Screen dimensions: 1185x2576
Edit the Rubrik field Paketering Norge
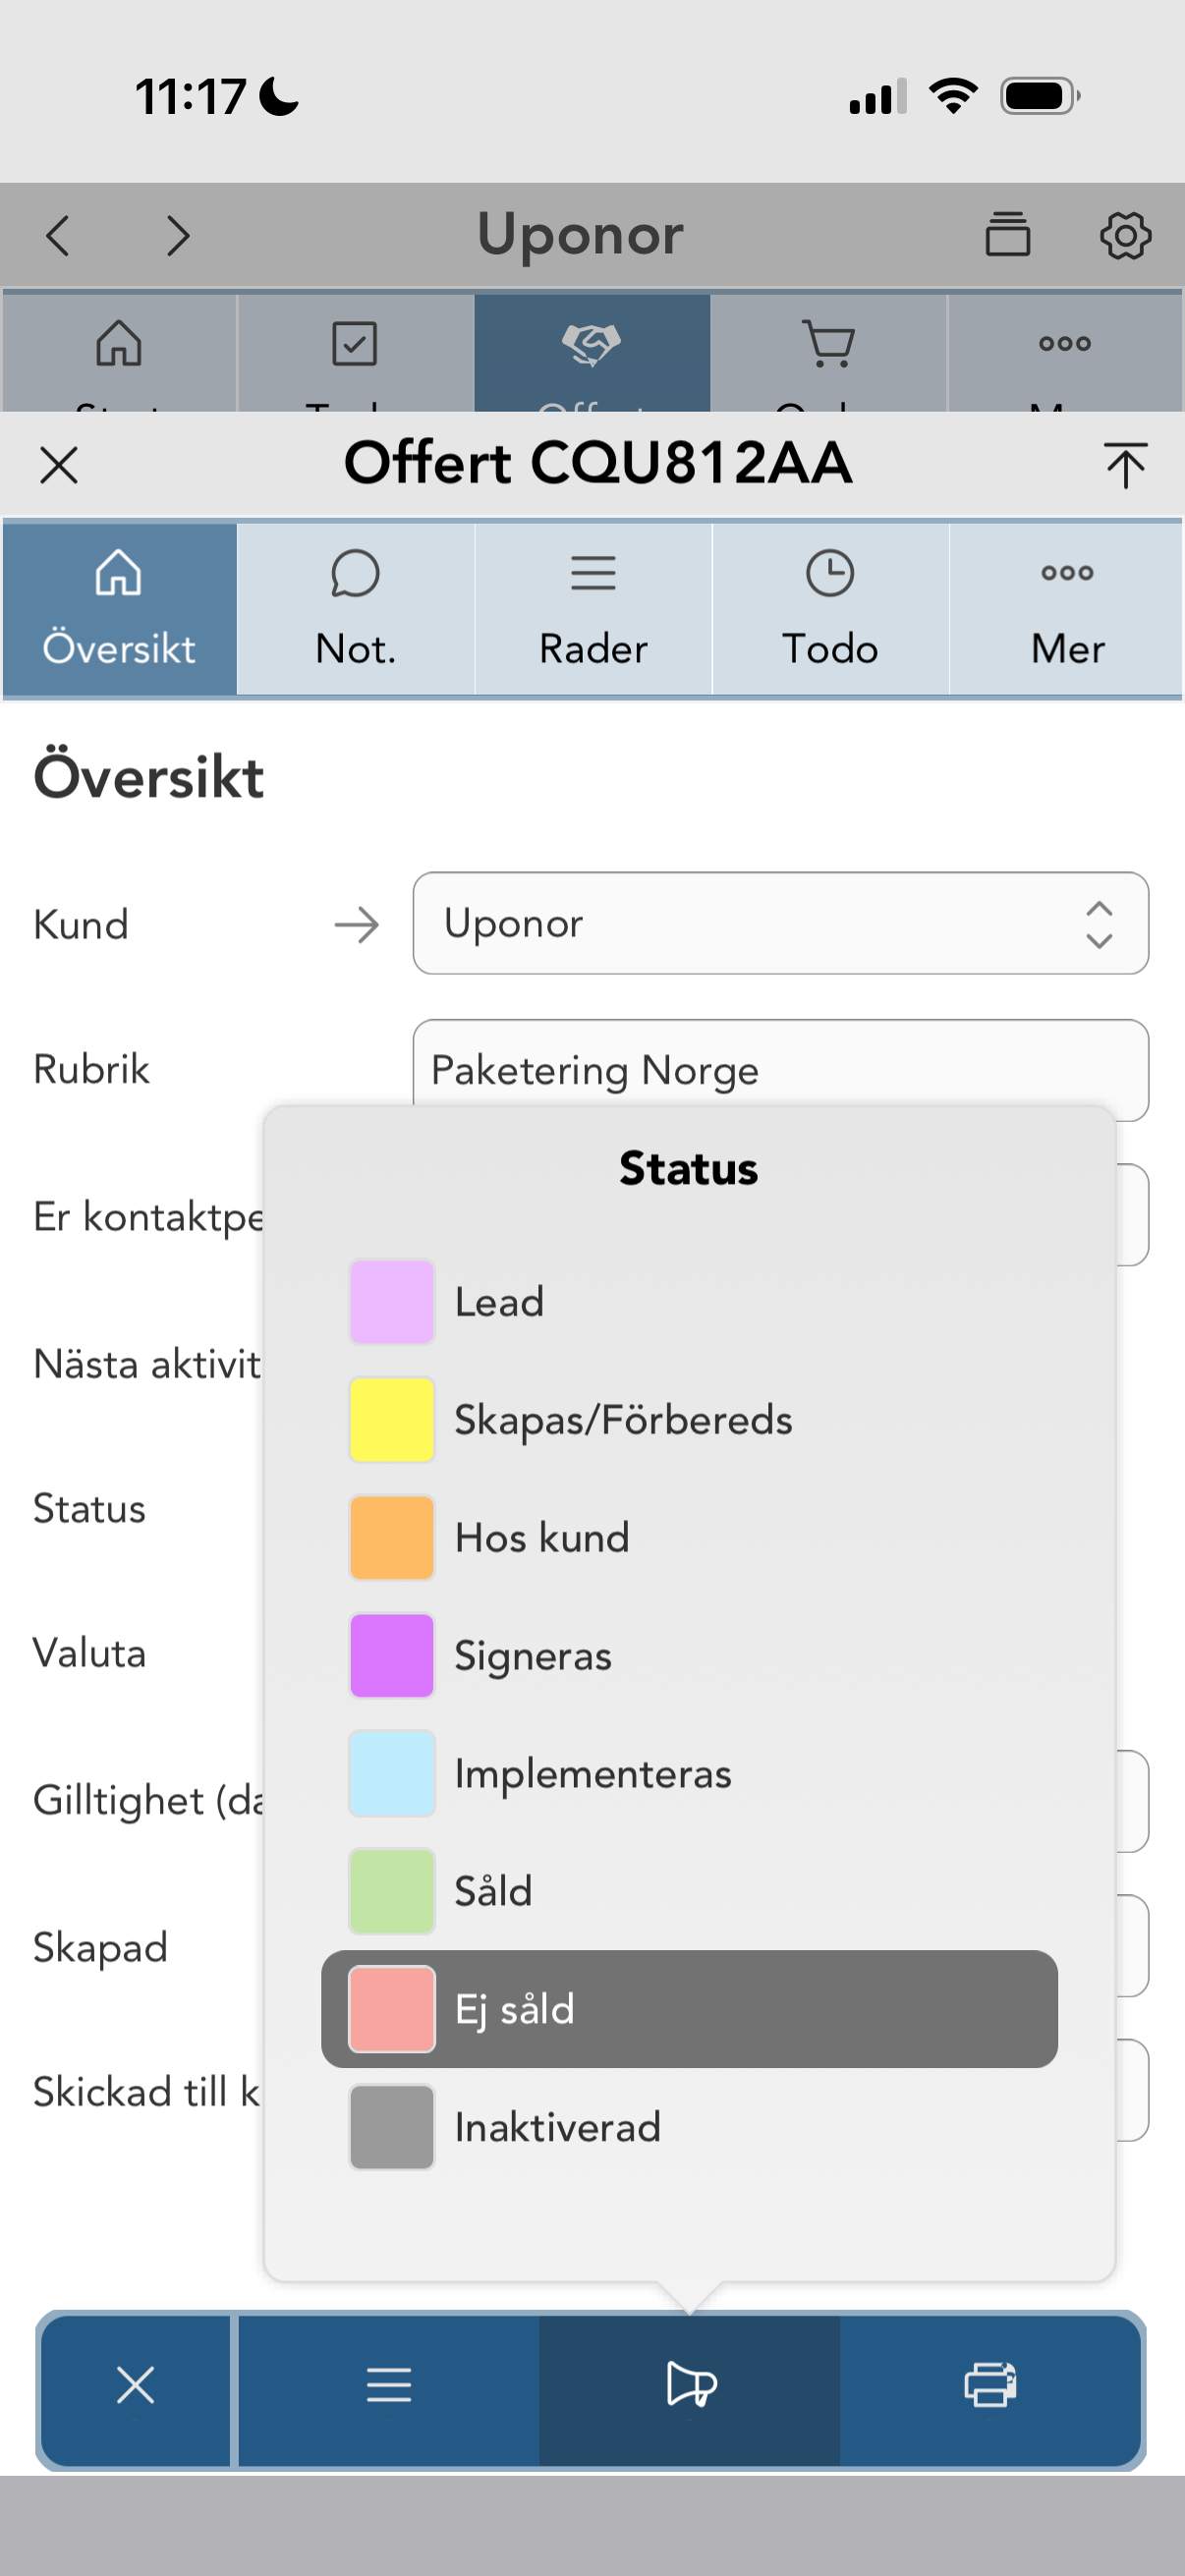point(780,1069)
